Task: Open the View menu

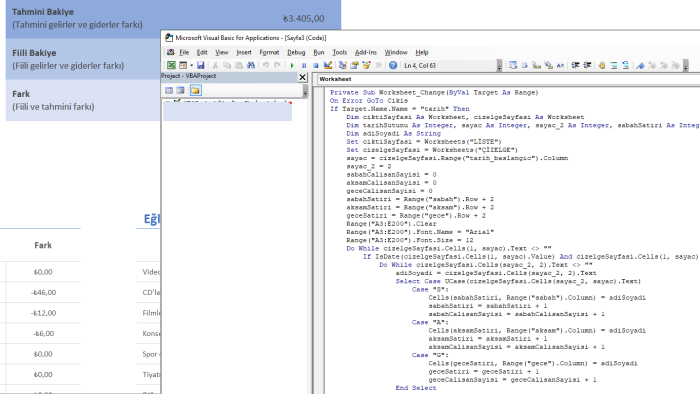Action: pos(221,52)
